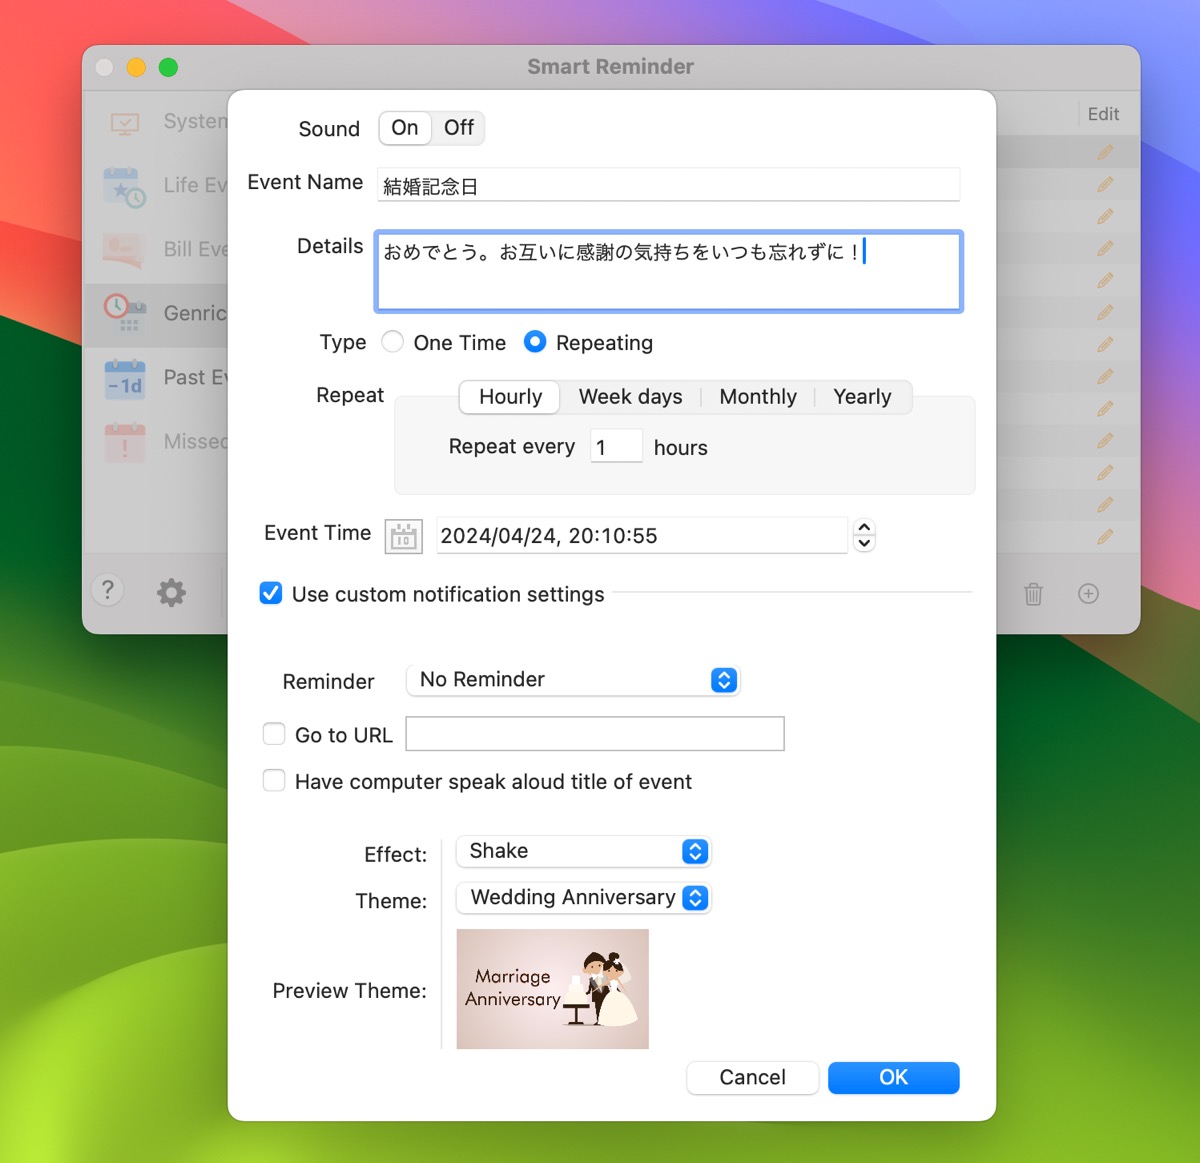Switch repeat mode to Monthly
The image size is (1200, 1163).
click(x=757, y=397)
